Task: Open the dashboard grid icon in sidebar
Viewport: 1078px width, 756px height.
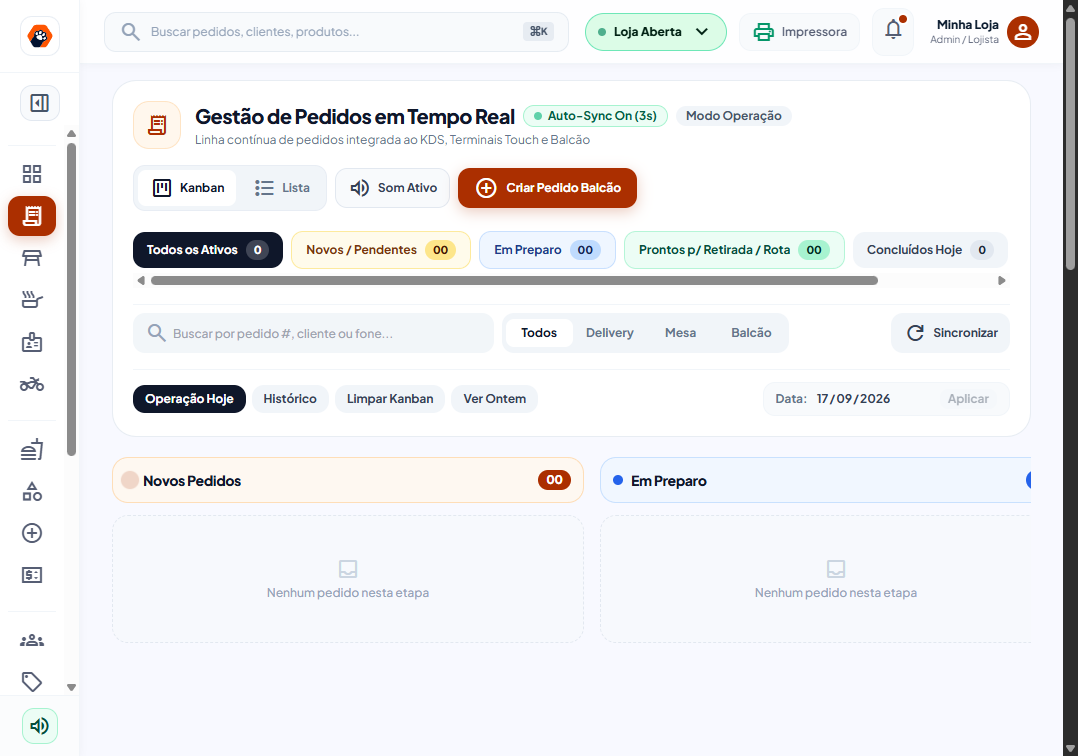Action: [x=32, y=174]
